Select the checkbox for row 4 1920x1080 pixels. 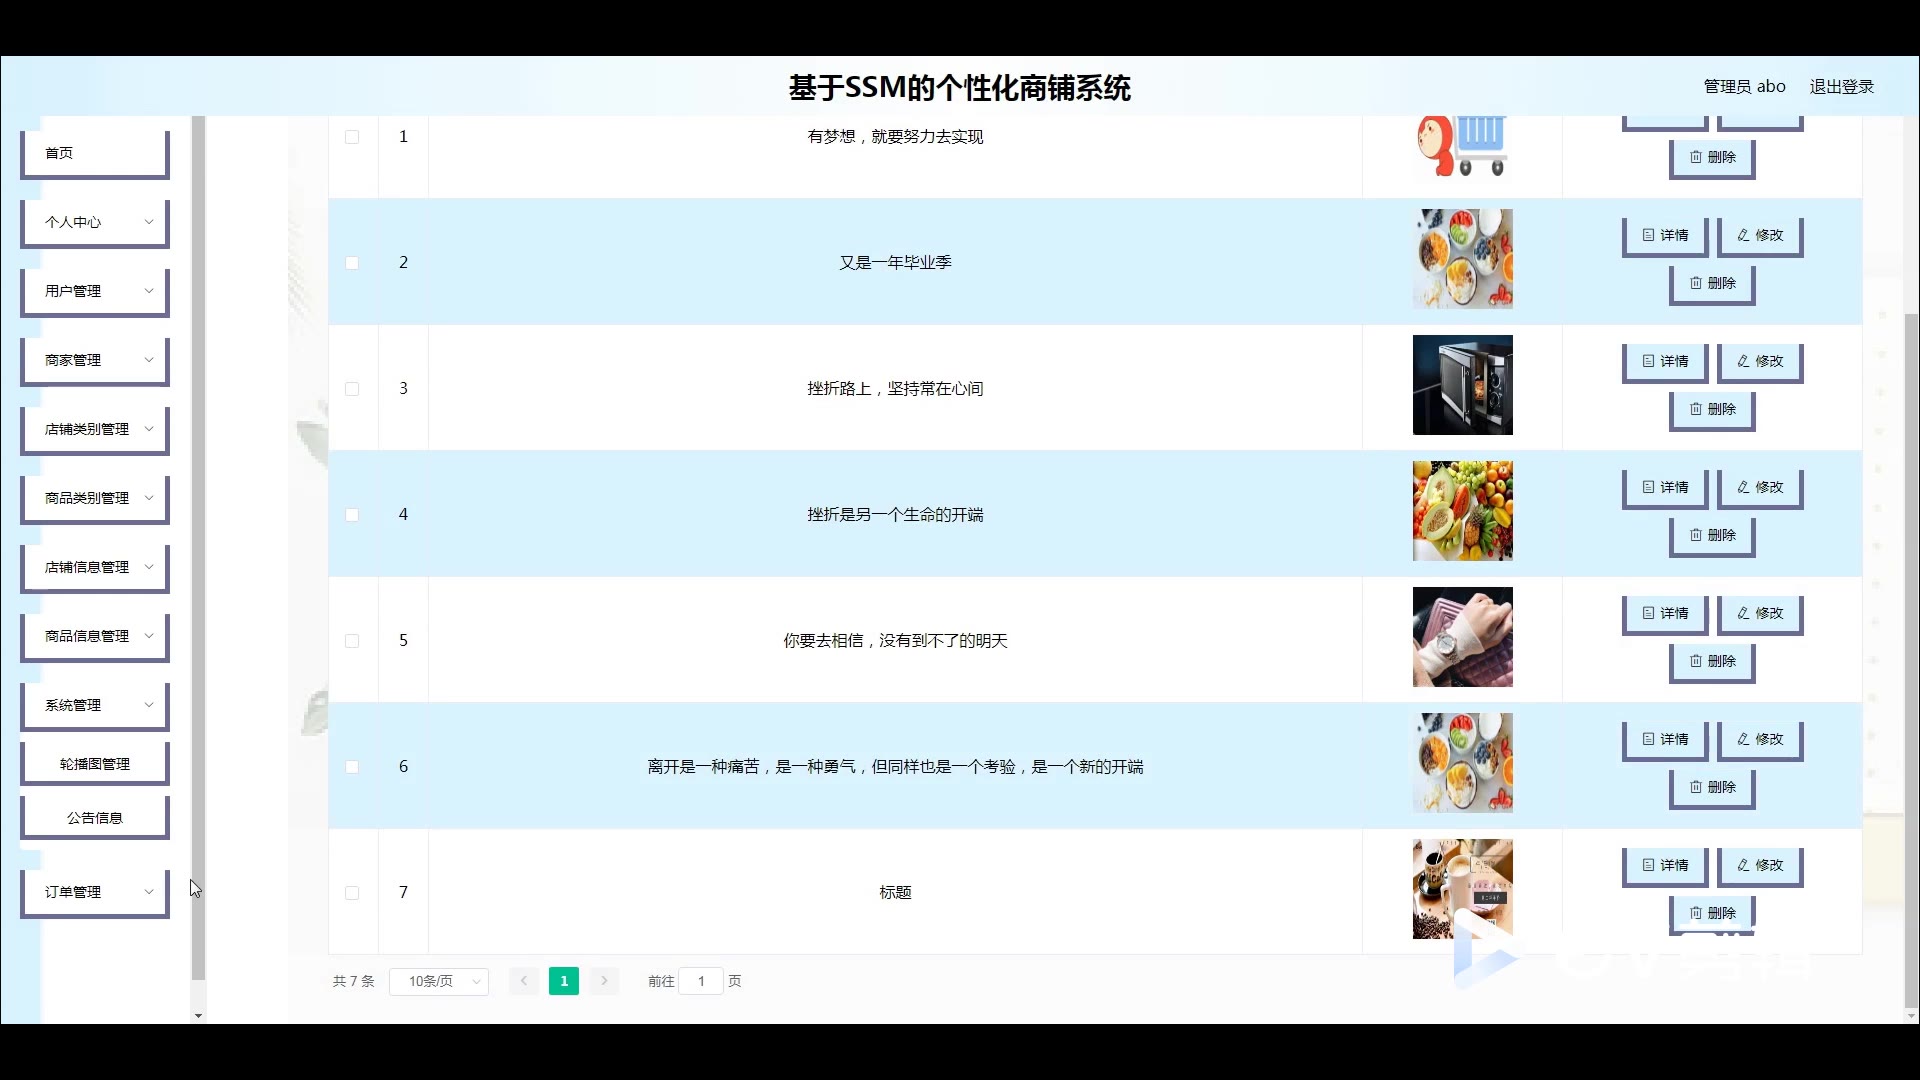pyautogui.click(x=352, y=515)
